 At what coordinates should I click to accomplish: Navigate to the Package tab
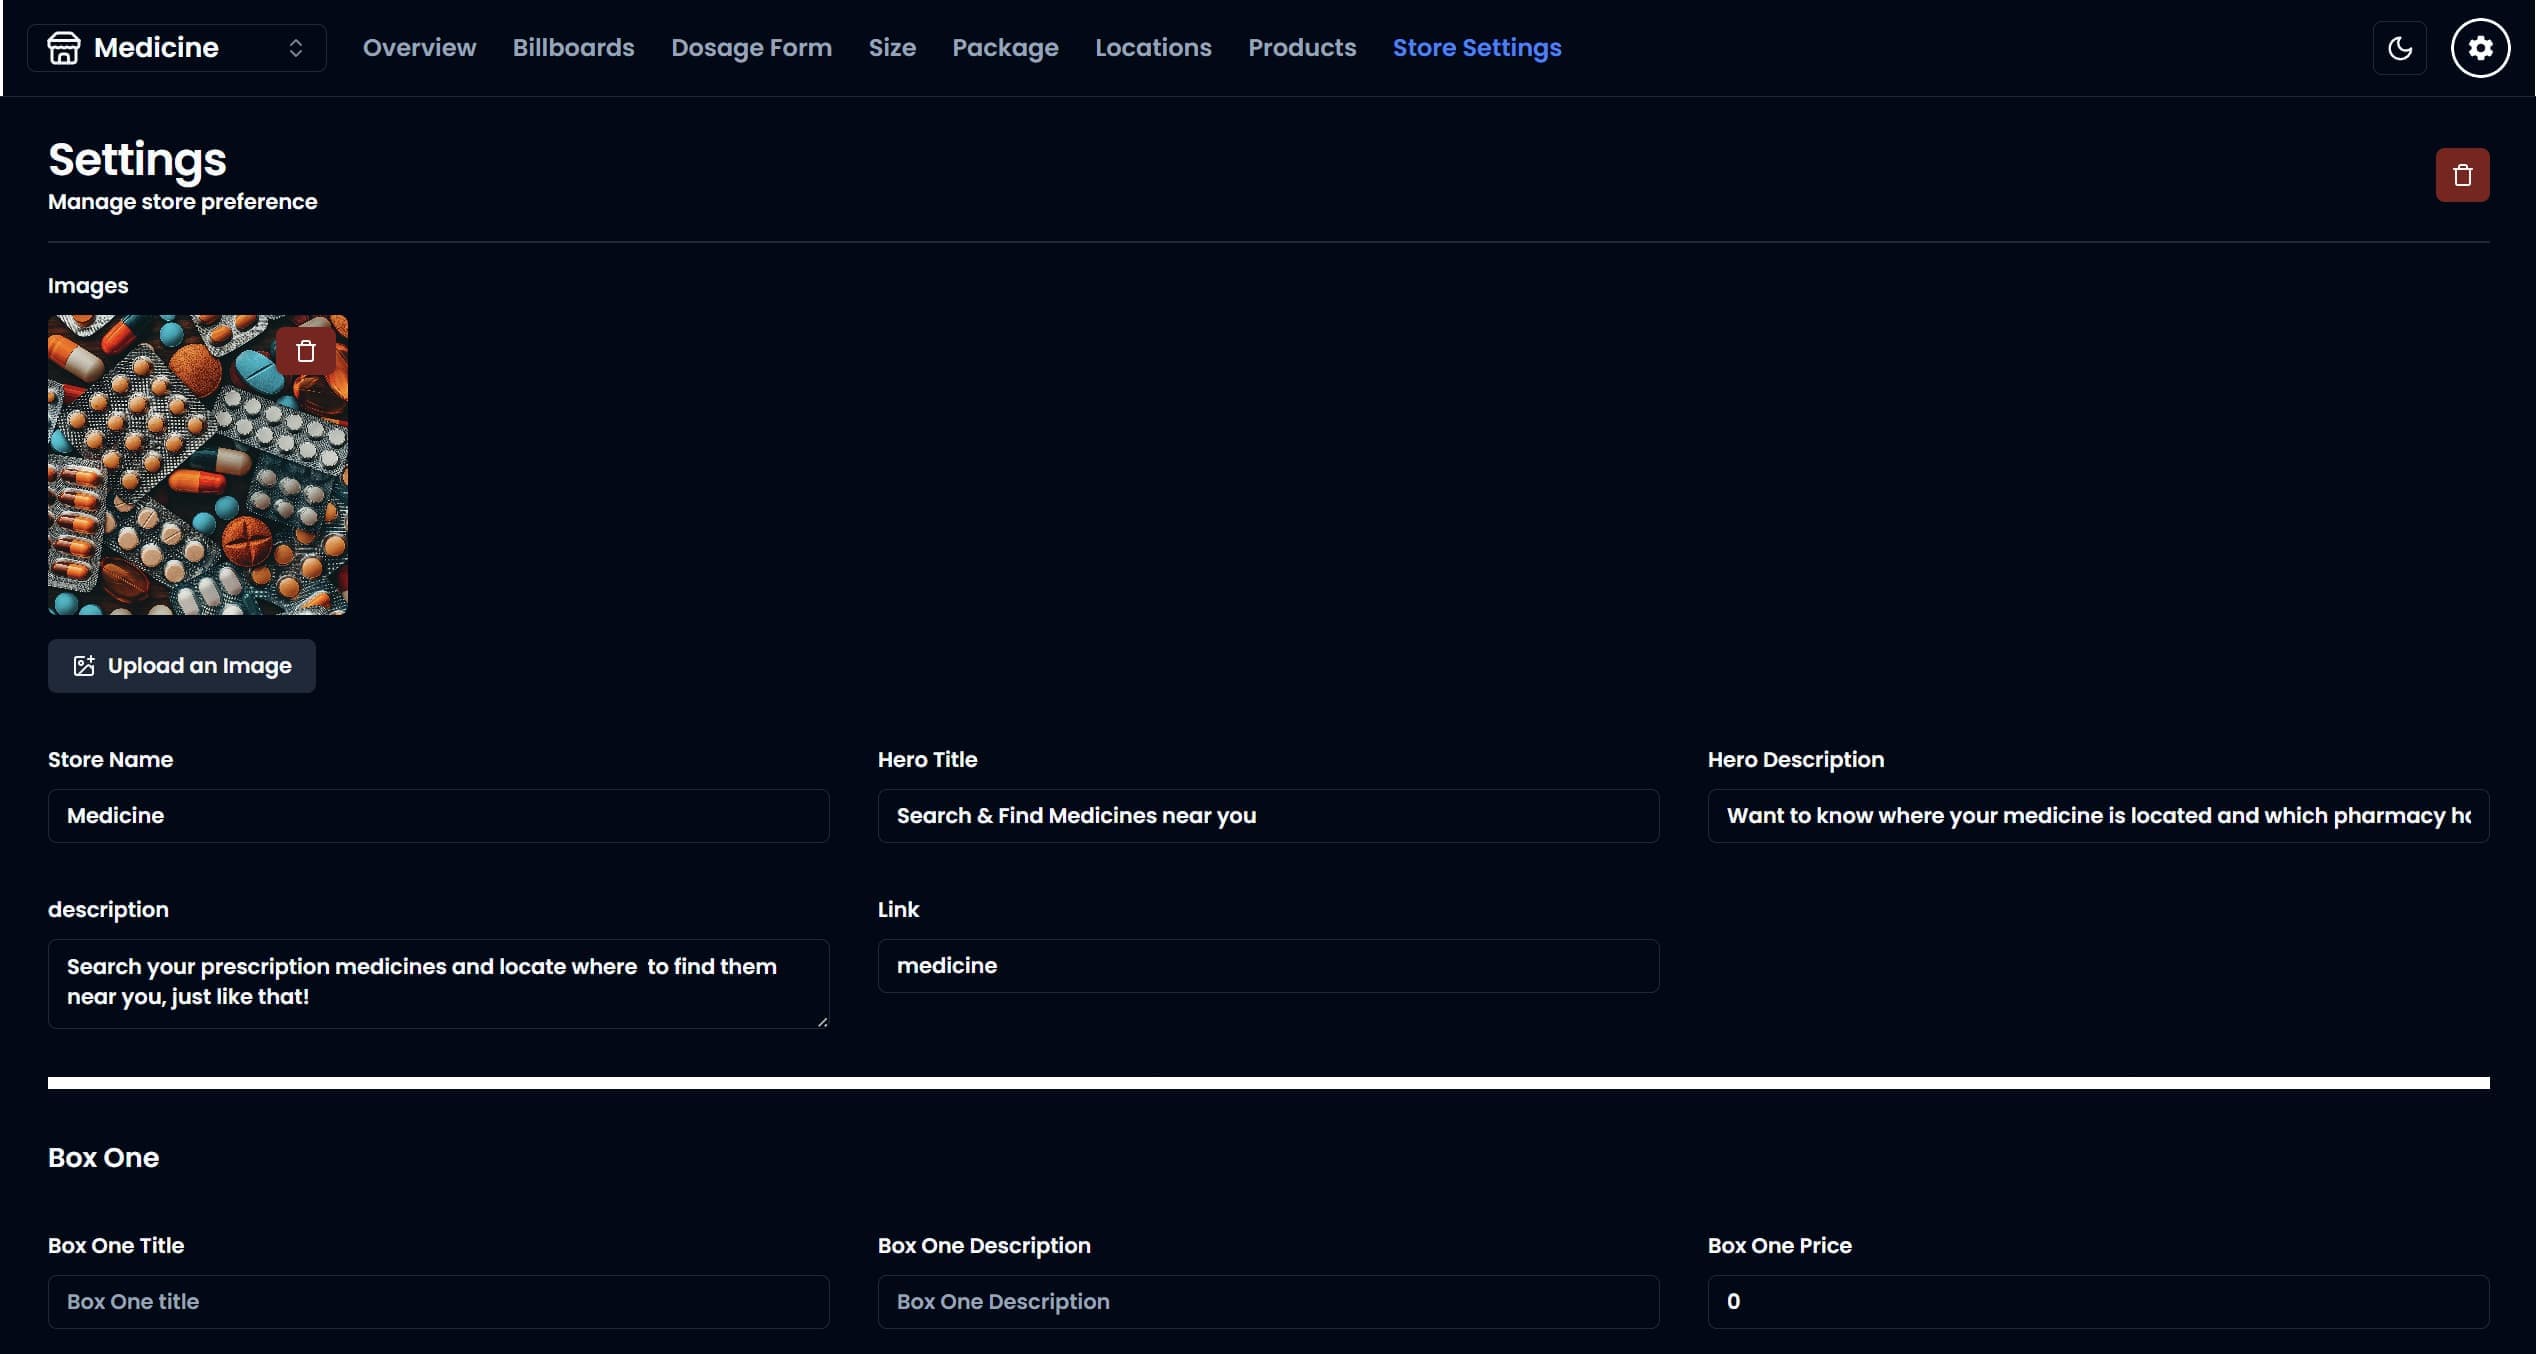pyautogui.click(x=1004, y=48)
